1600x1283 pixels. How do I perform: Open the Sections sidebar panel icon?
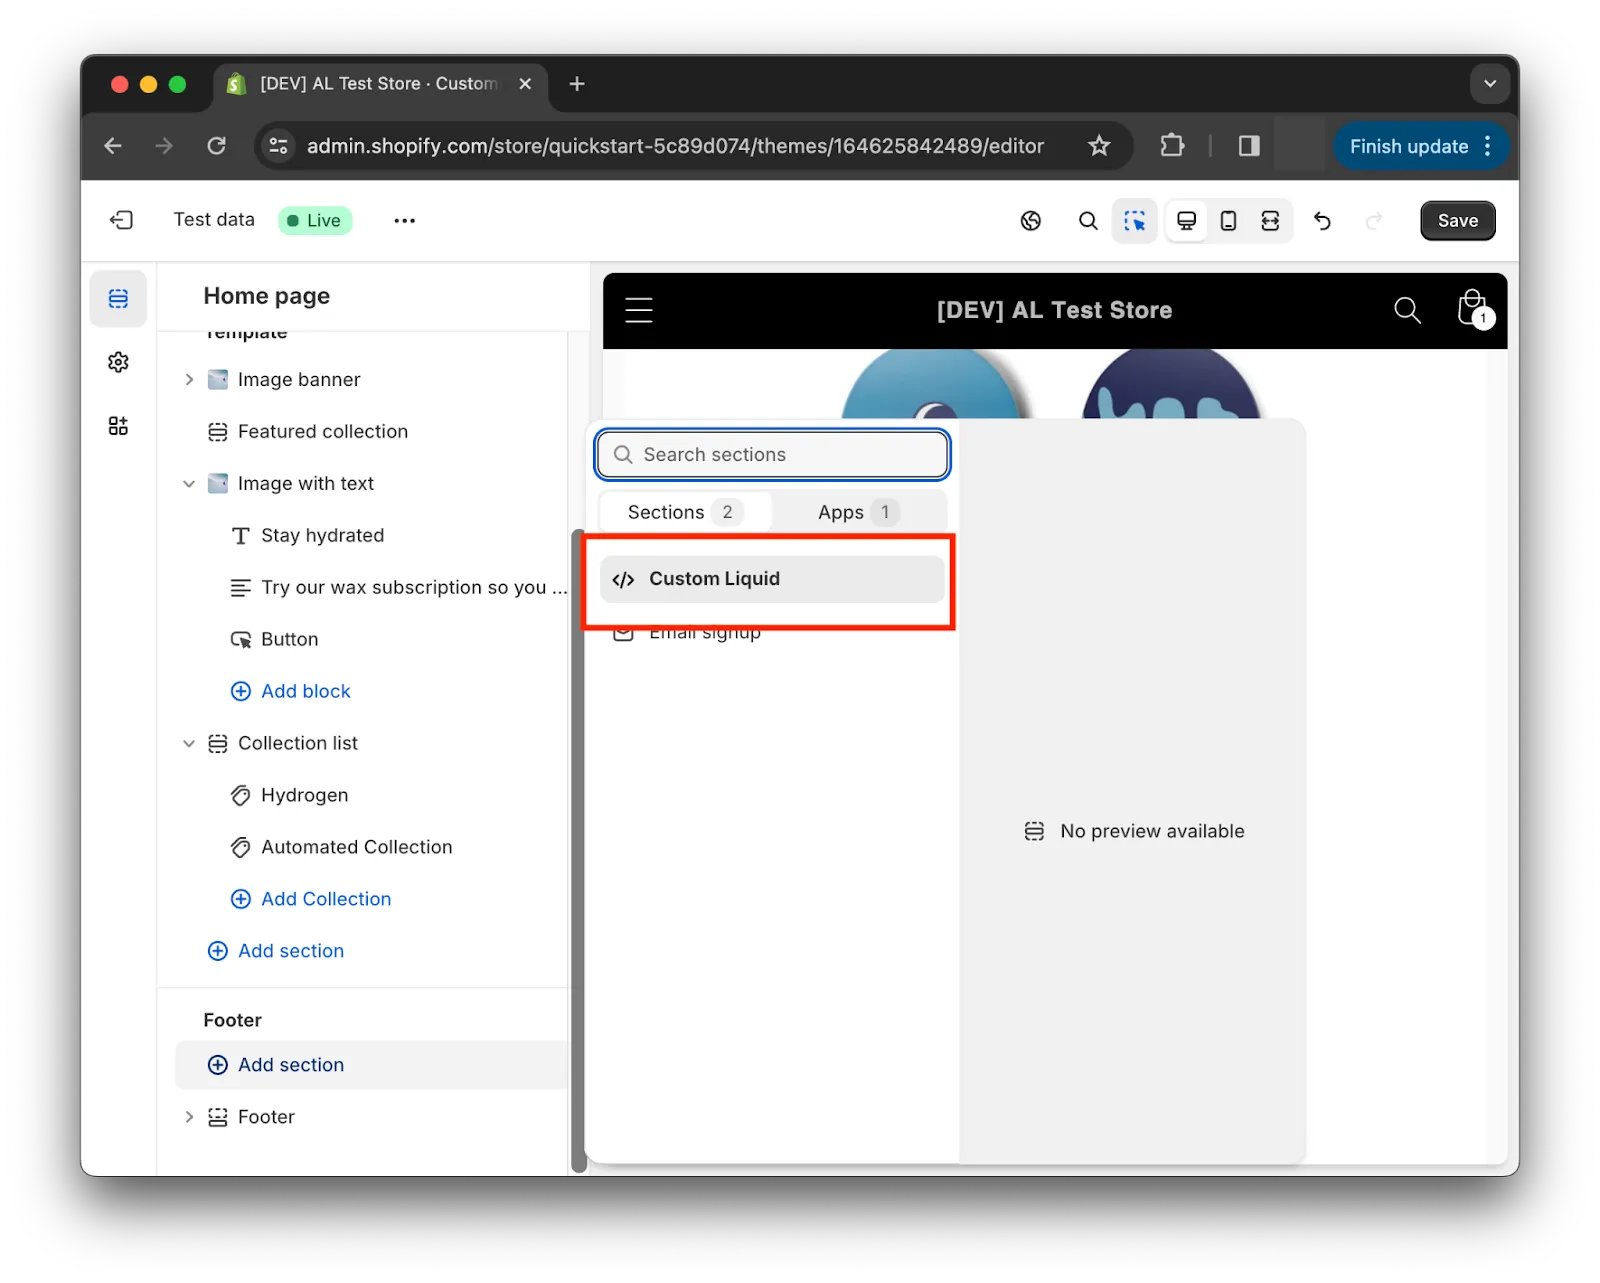pos(118,298)
